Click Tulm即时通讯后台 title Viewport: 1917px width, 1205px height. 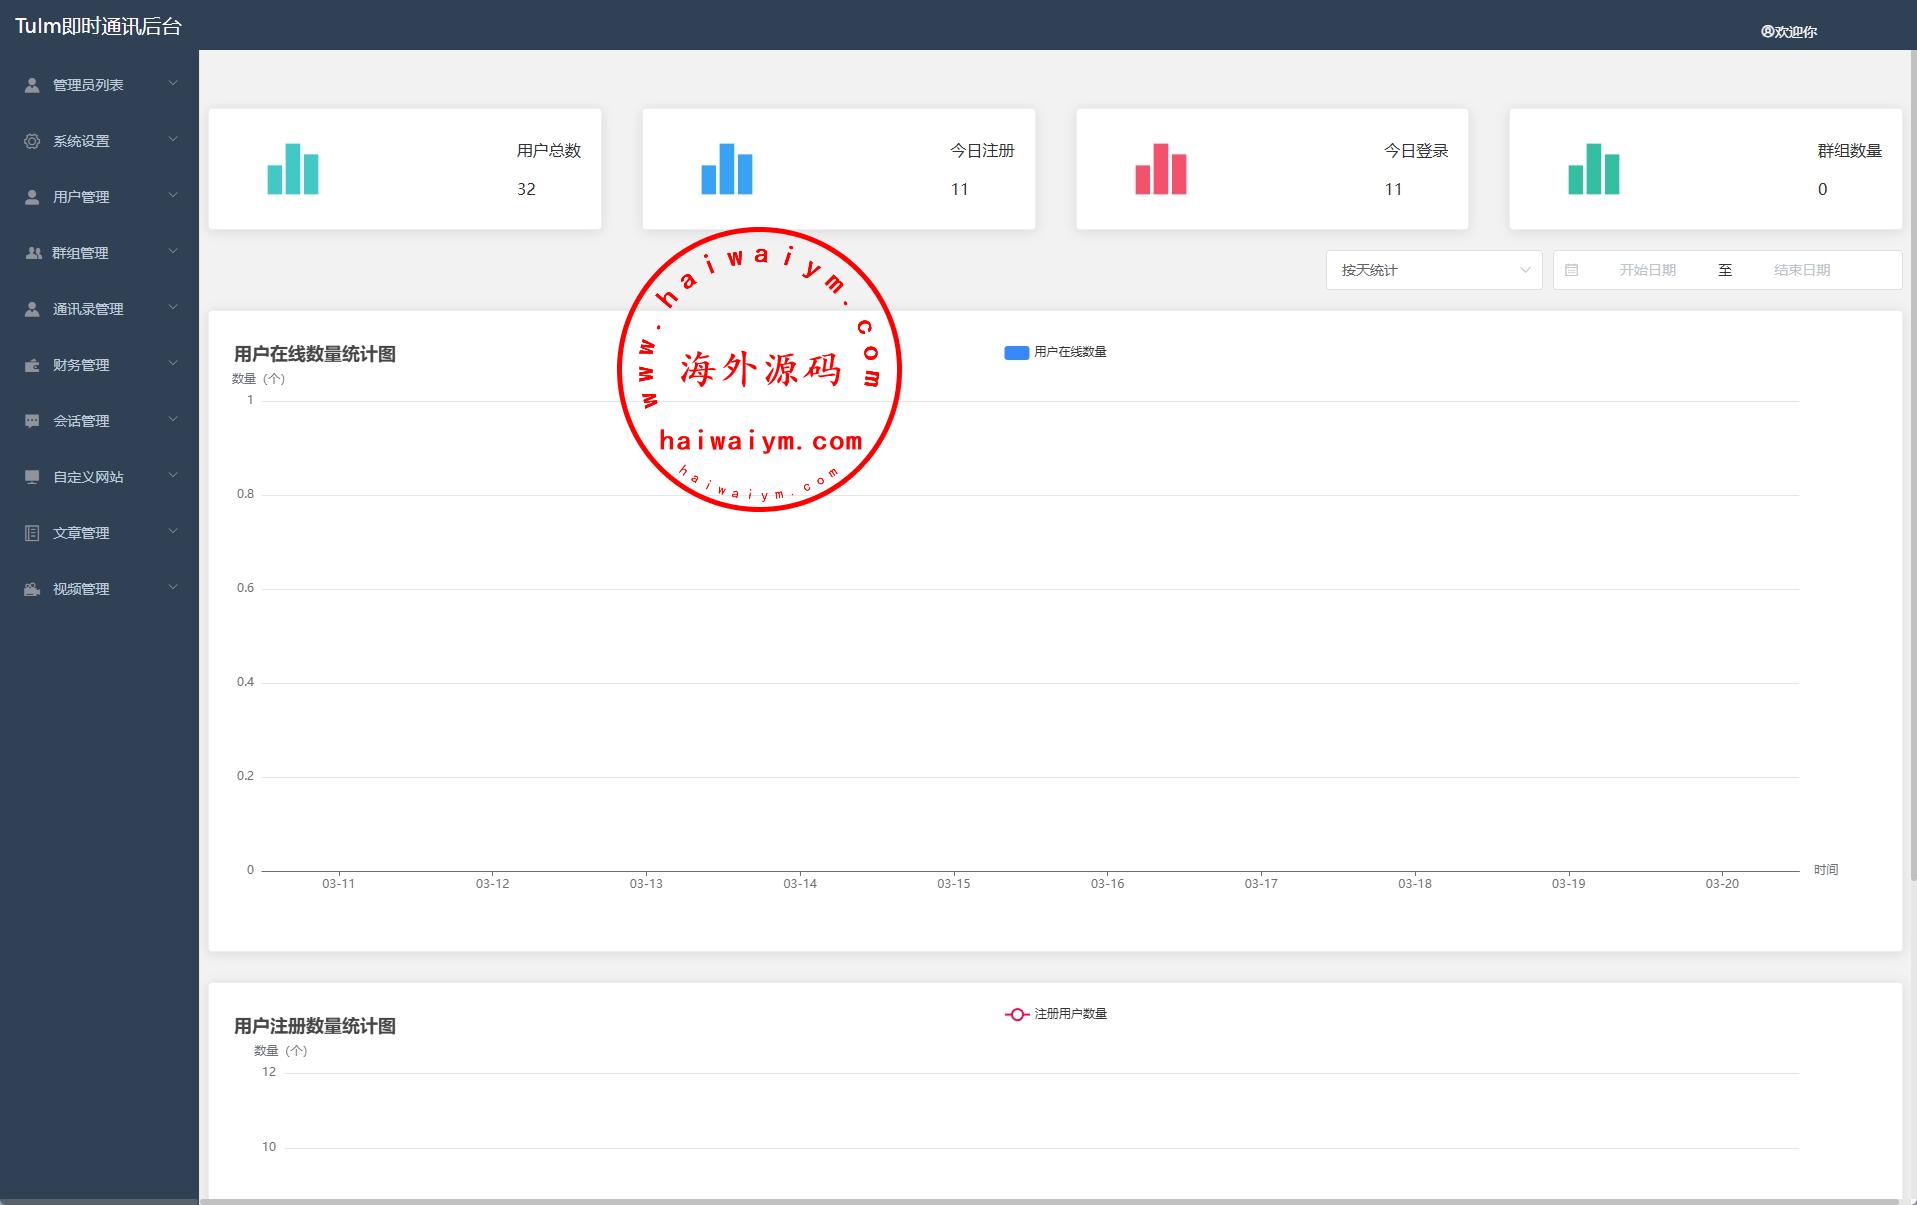click(x=98, y=27)
